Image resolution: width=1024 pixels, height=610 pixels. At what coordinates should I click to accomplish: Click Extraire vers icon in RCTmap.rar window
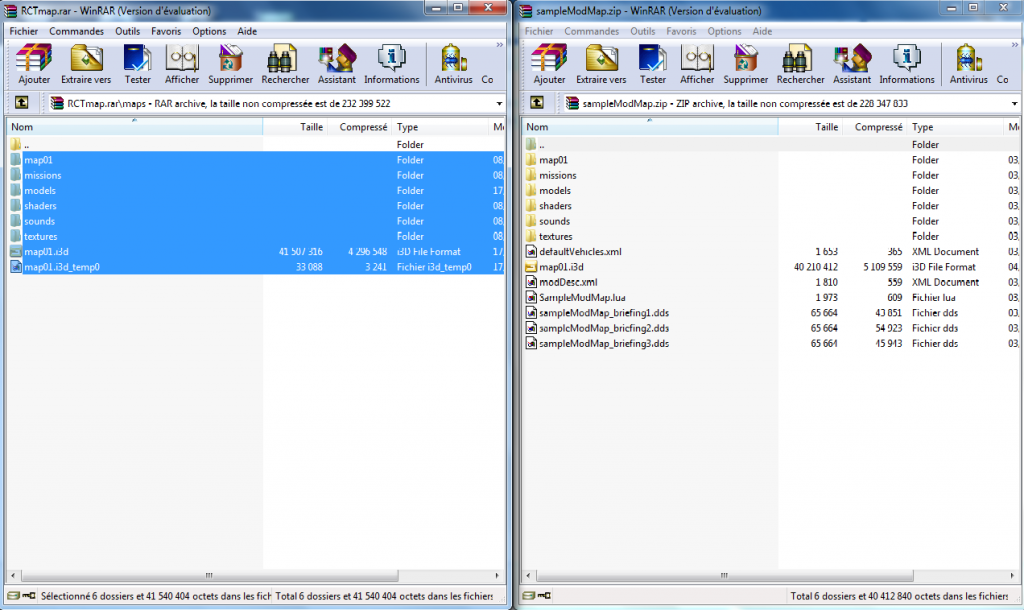click(86, 64)
